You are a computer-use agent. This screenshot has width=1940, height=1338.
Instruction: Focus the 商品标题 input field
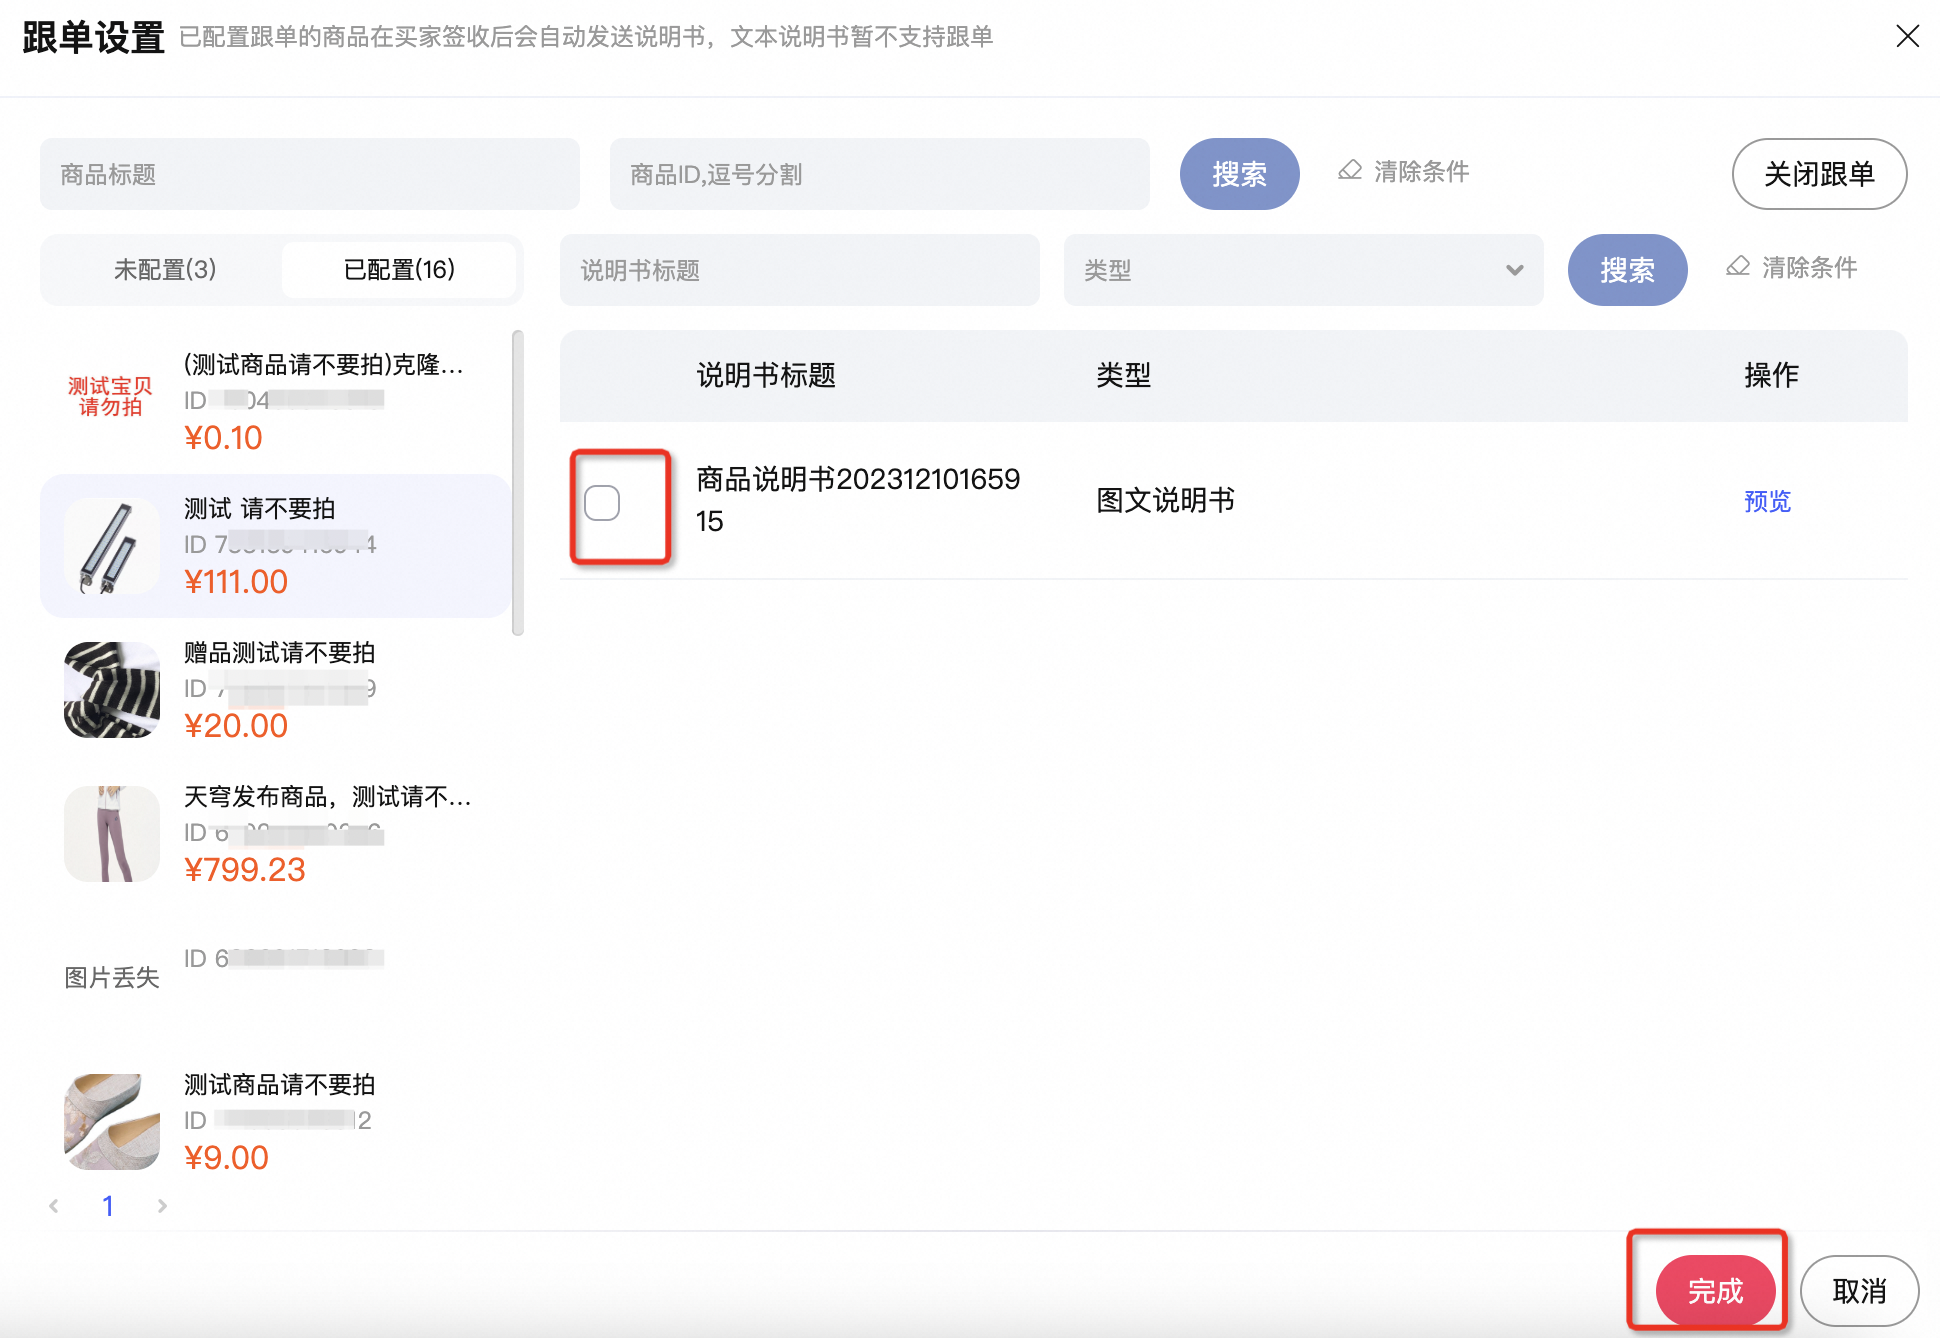(x=310, y=174)
